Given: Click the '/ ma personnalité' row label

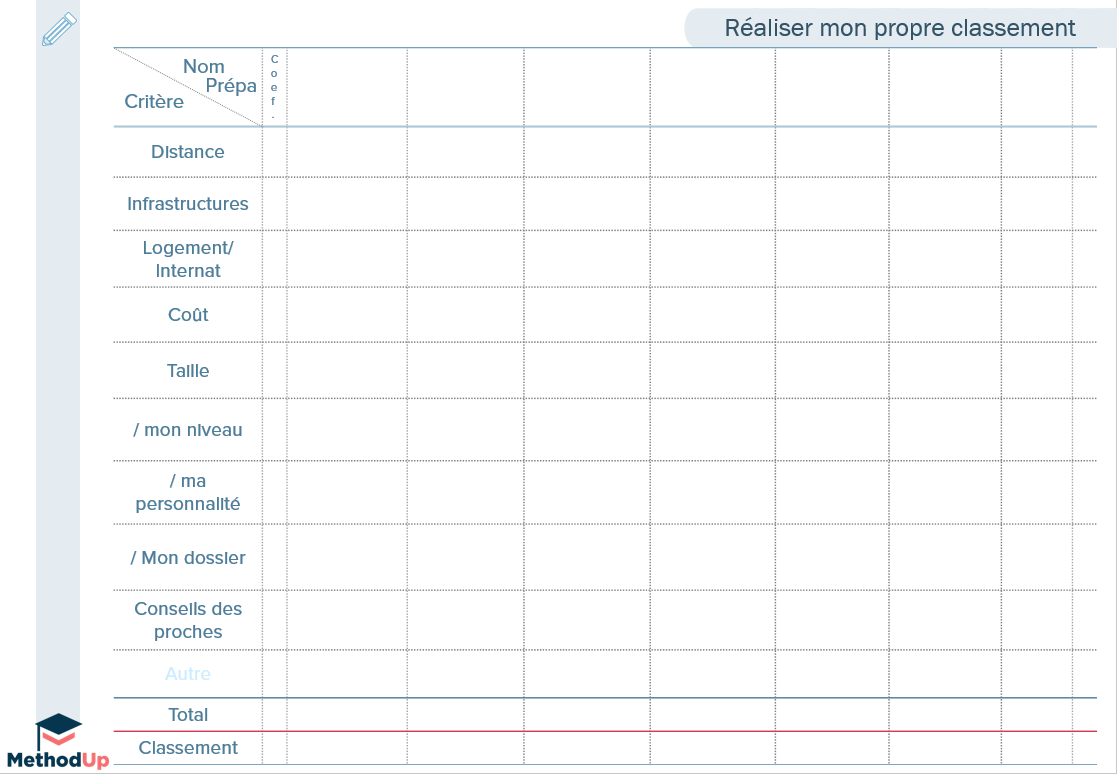Looking at the screenshot, I should pyautogui.click(x=187, y=492).
